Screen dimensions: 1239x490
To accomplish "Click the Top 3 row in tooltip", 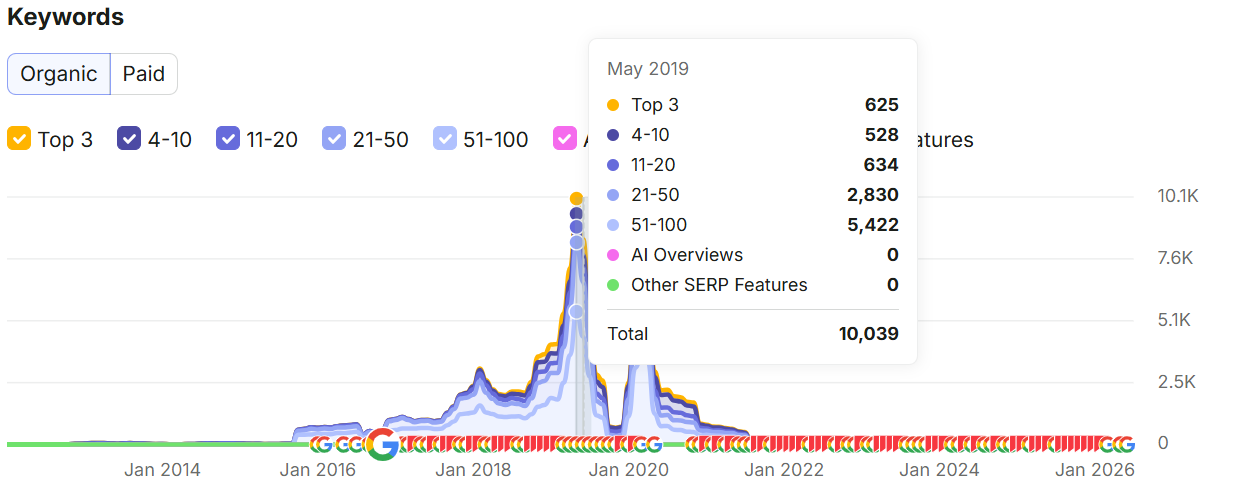I will pos(753,105).
